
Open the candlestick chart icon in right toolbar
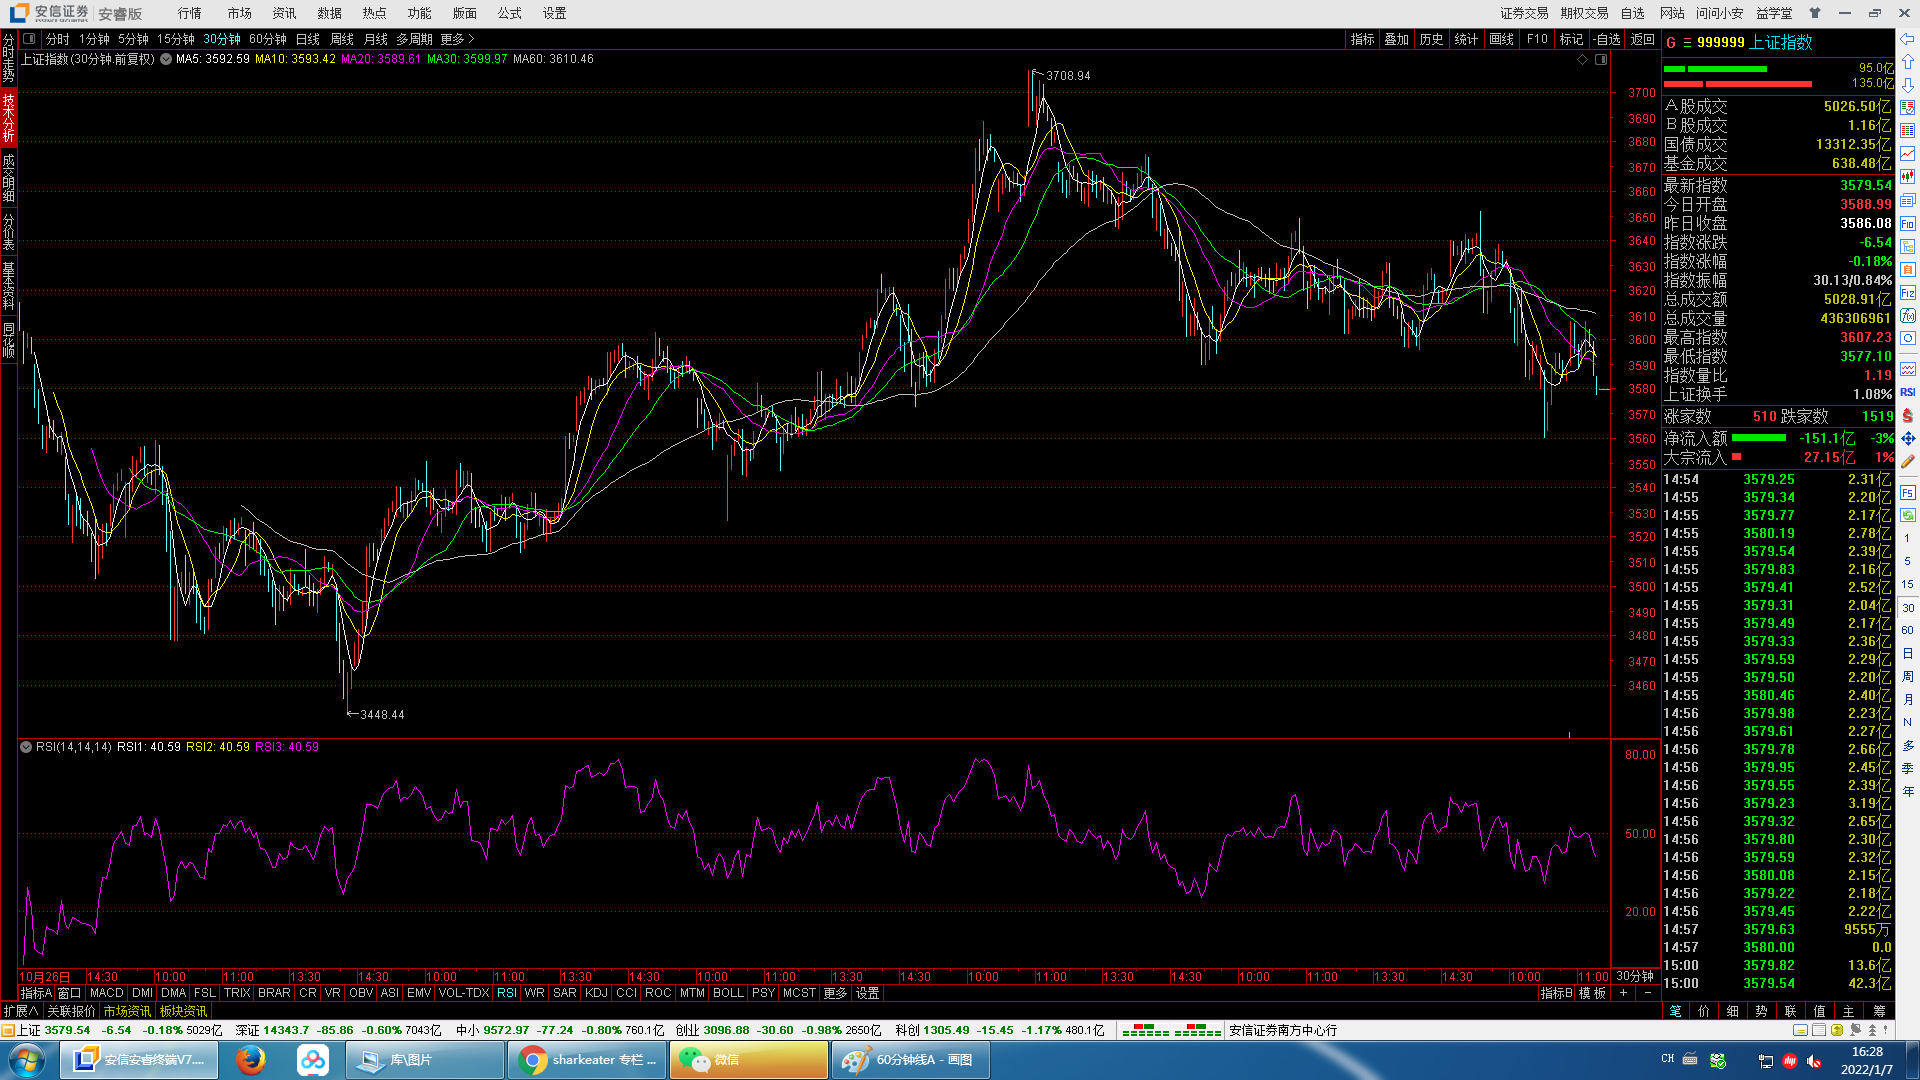(1908, 177)
